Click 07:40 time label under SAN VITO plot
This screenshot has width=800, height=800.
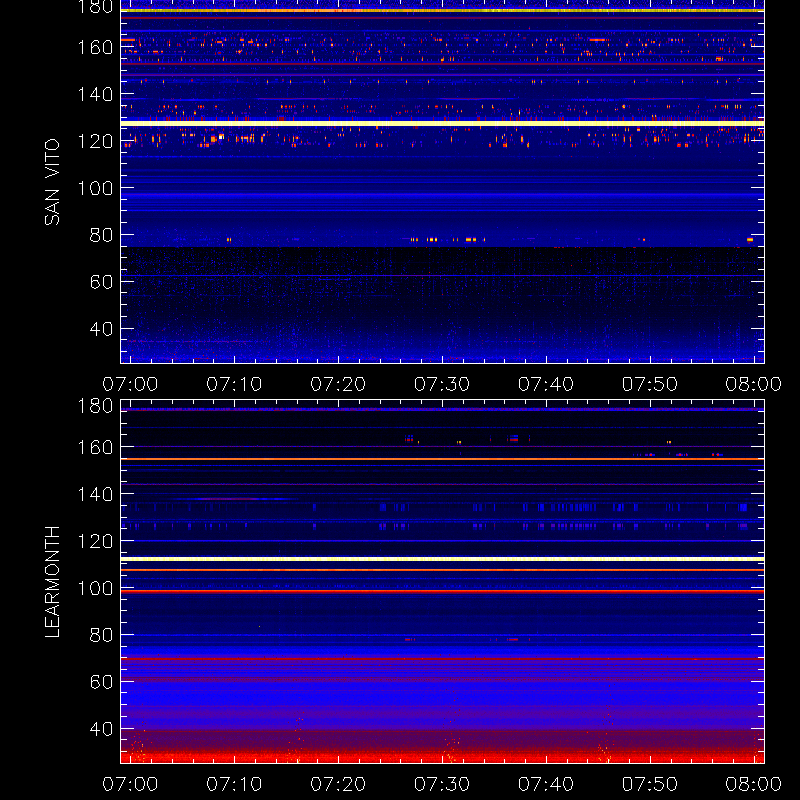click(x=546, y=384)
